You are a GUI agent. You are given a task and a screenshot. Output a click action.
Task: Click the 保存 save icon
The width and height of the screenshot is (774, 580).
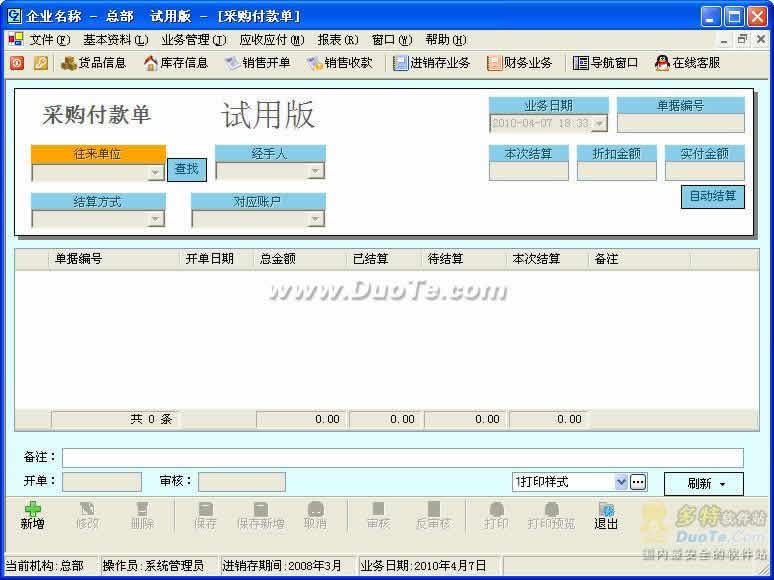pyautogui.click(x=205, y=516)
